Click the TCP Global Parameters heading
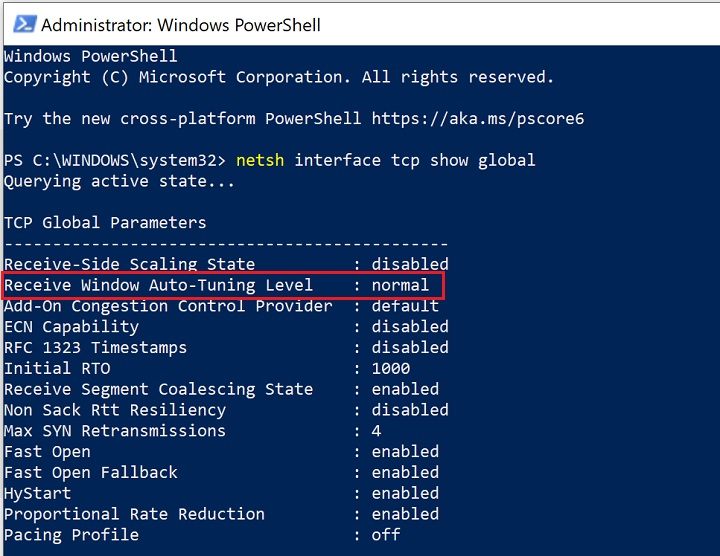The width and height of the screenshot is (720, 556). click(105, 222)
